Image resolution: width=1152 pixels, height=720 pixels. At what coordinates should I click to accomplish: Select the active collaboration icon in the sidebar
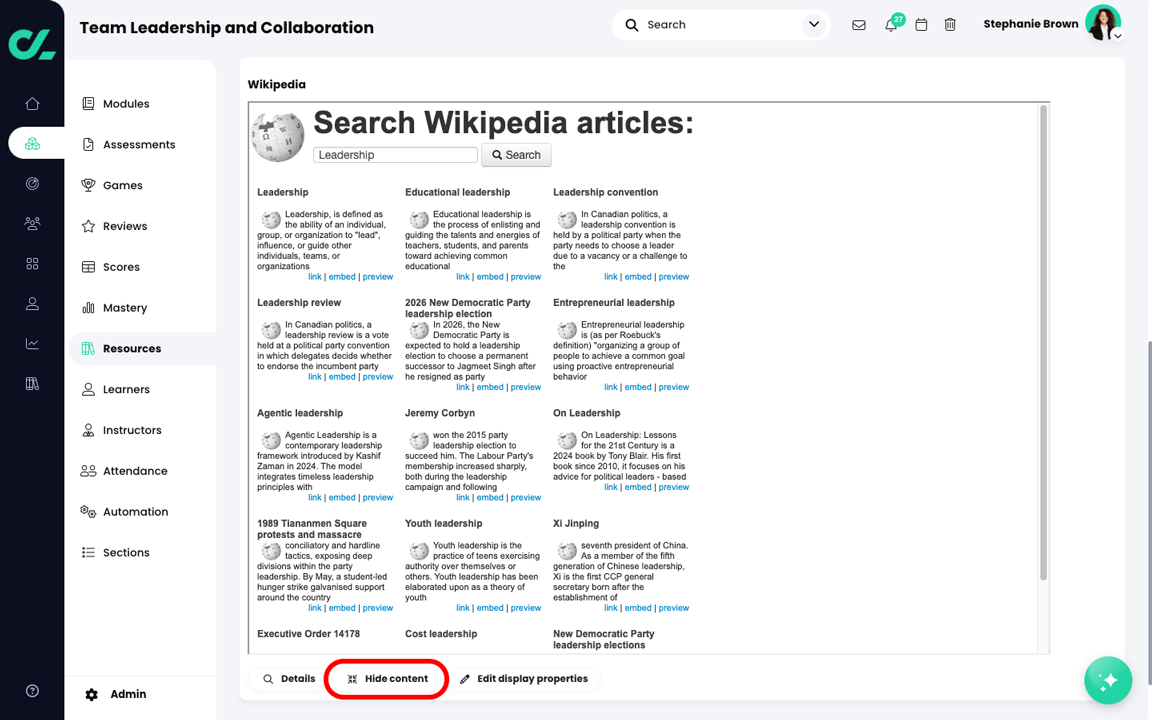32,143
